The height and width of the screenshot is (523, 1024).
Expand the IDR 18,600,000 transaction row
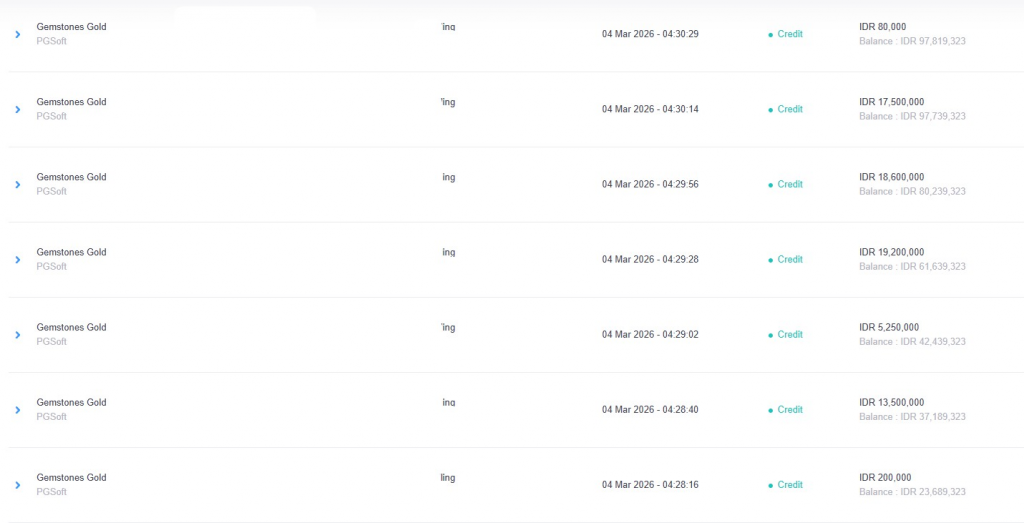pos(17,184)
